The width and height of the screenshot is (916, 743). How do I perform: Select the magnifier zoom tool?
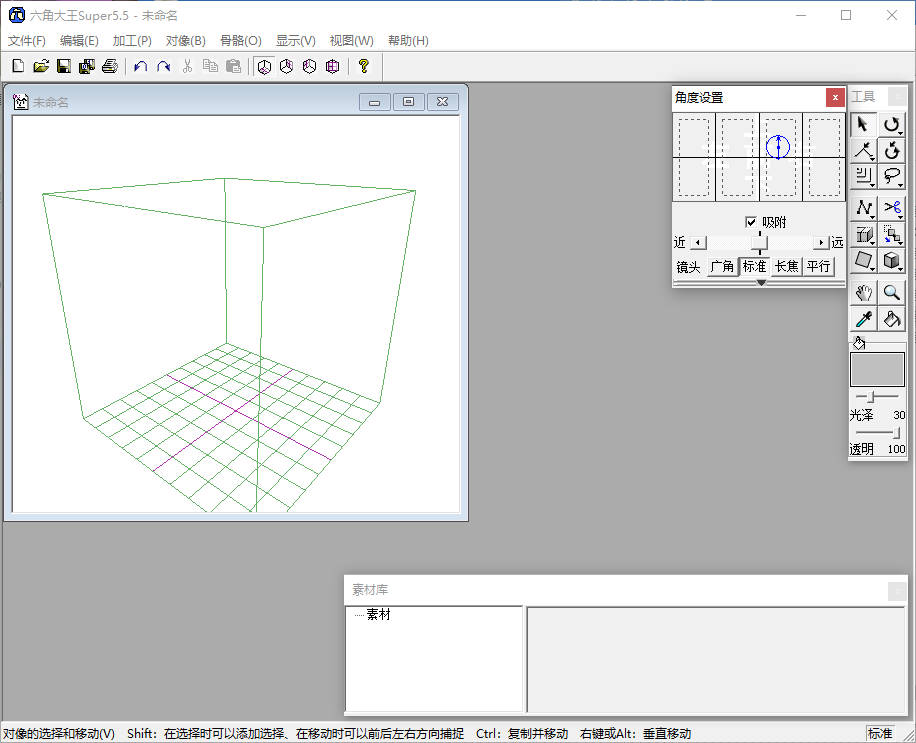click(892, 292)
